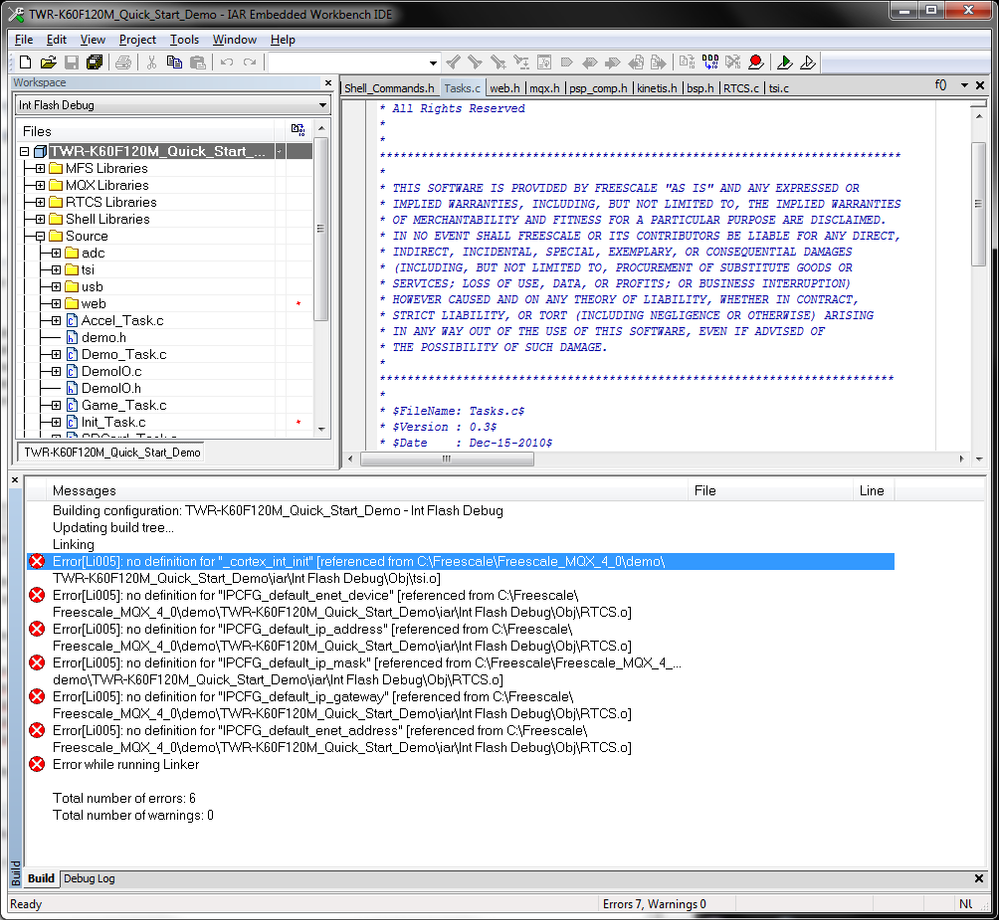This screenshot has height=920, width=999.
Task: Jump to next bookmark icon
Action: click(612, 62)
